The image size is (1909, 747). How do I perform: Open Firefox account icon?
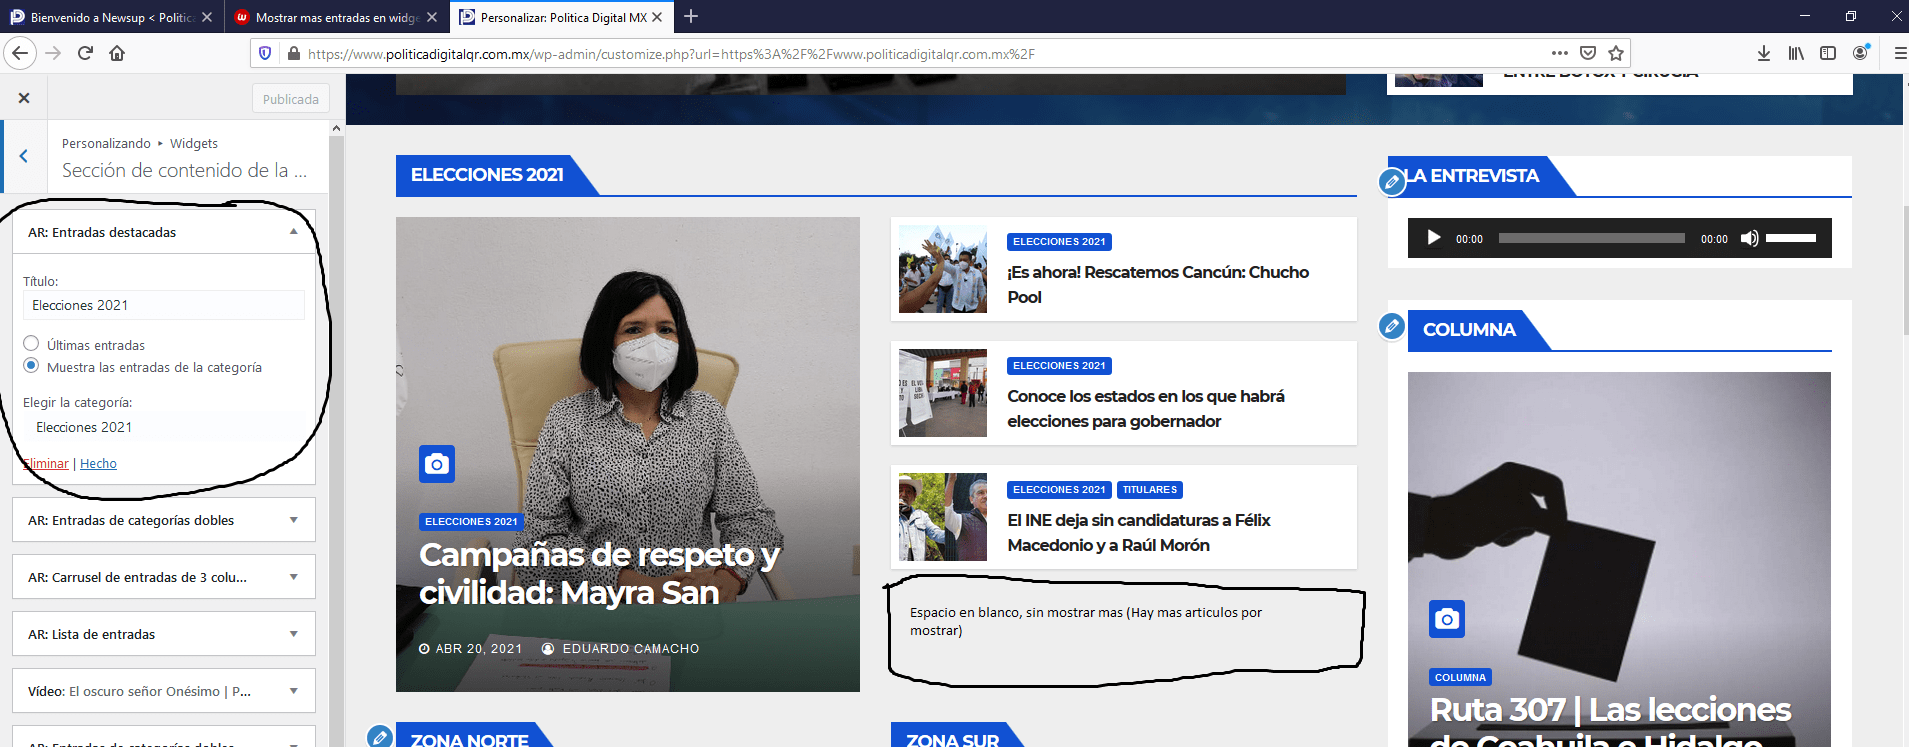(x=1861, y=53)
